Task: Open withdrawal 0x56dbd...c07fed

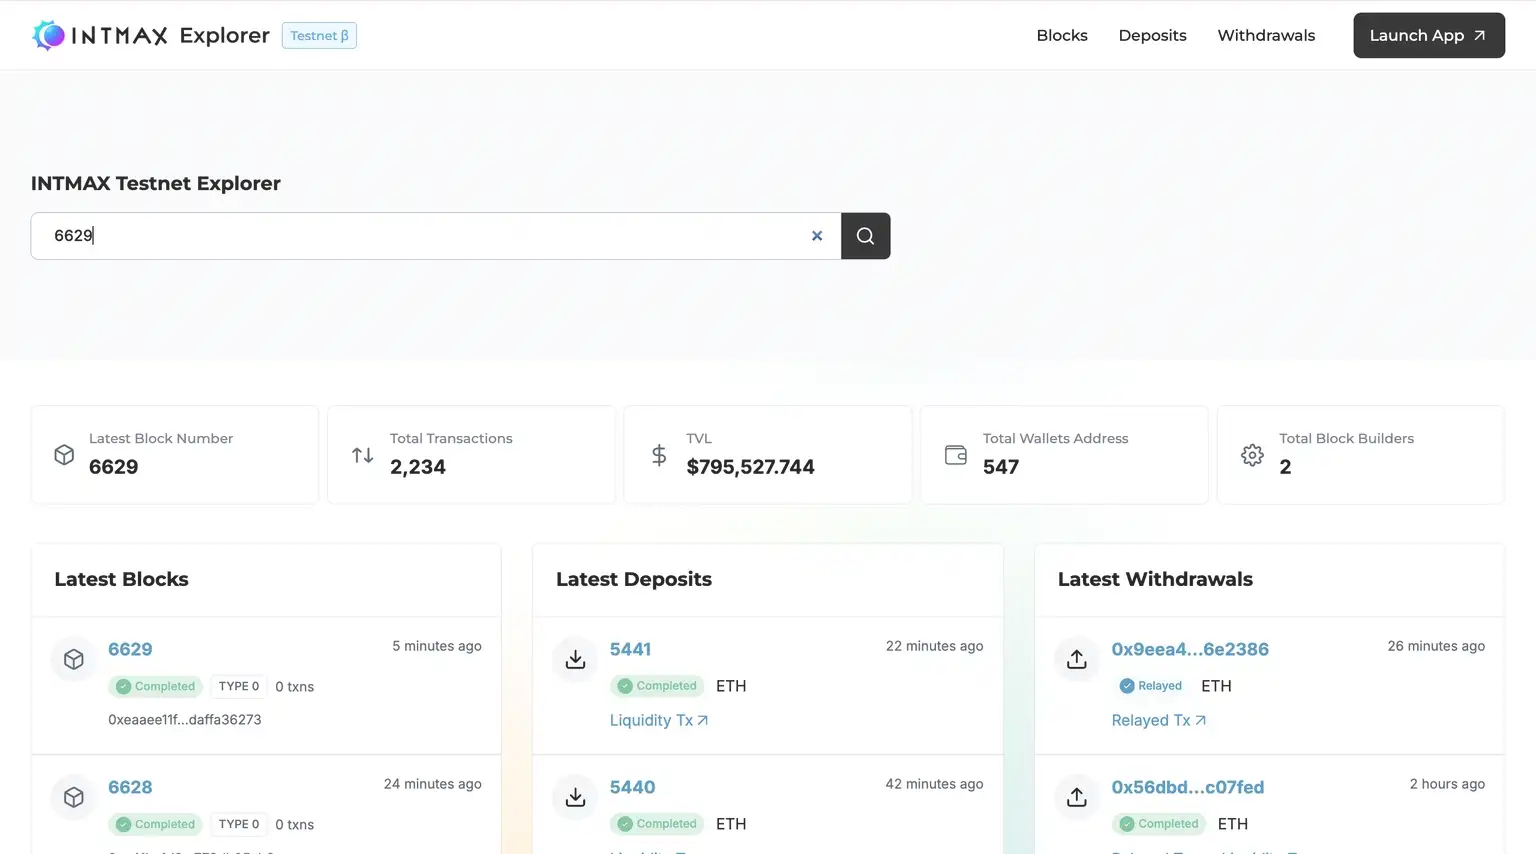Action: (x=1187, y=787)
